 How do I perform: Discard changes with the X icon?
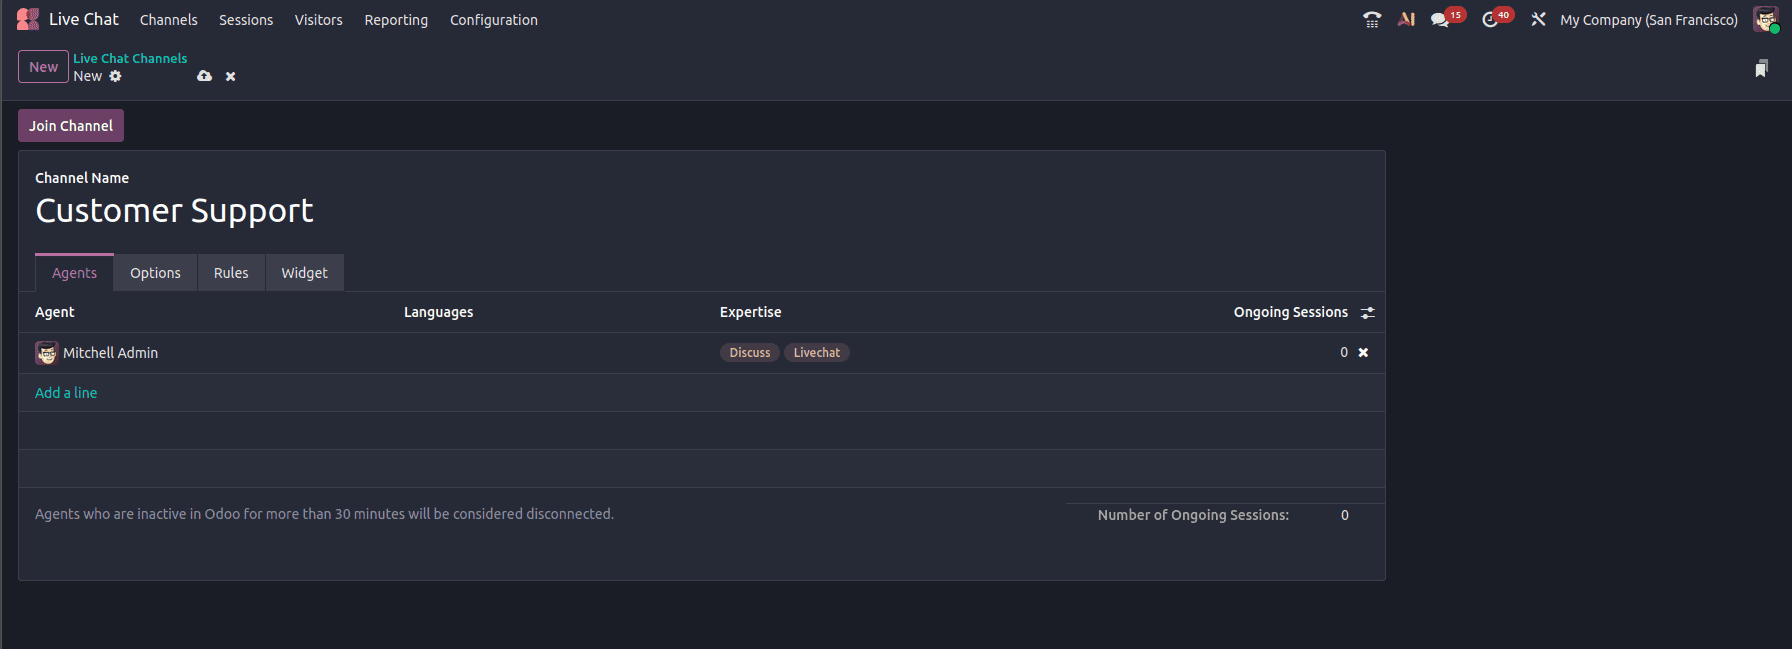pyautogui.click(x=230, y=76)
